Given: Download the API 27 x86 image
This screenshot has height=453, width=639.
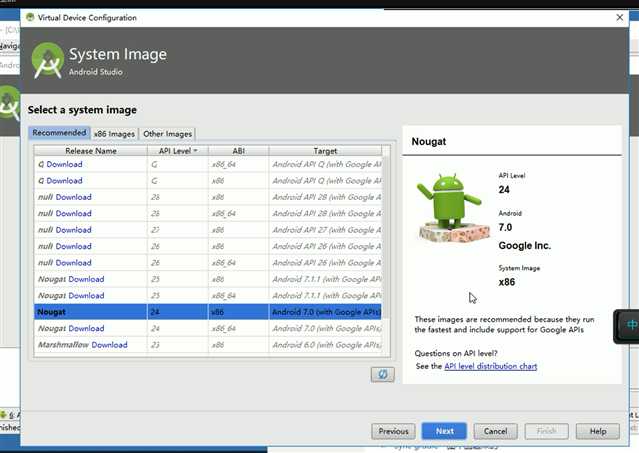Looking at the screenshot, I should [x=73, y=230].
